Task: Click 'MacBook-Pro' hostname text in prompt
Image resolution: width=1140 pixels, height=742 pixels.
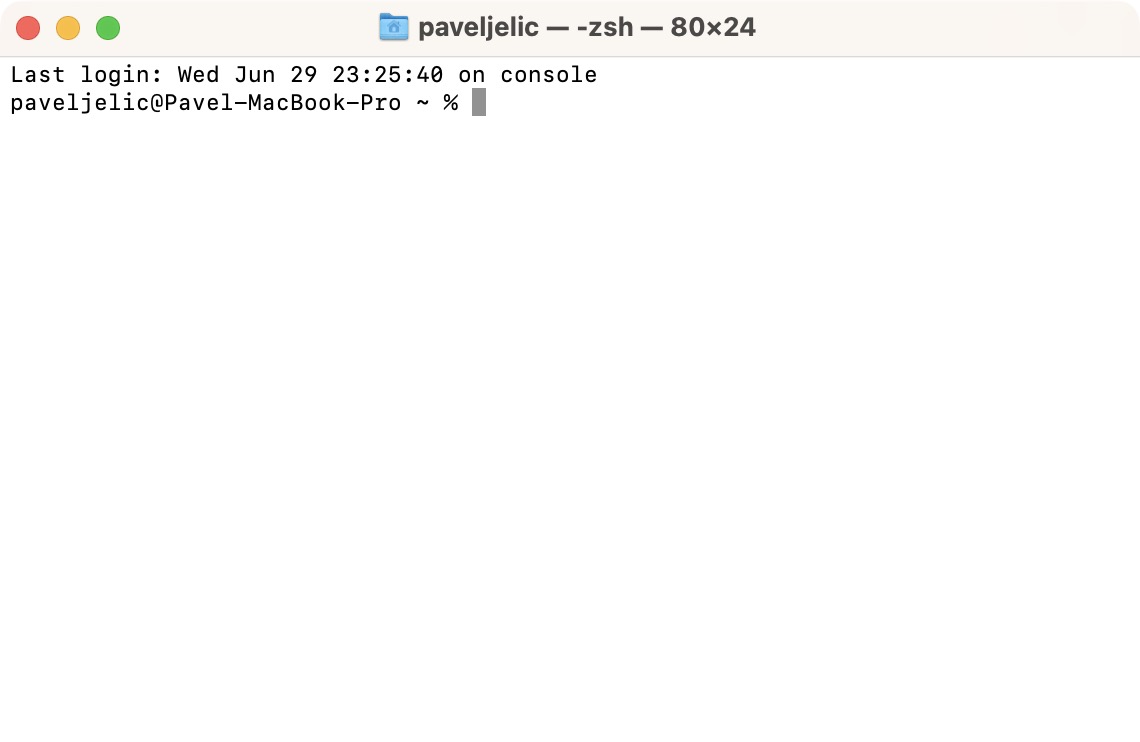Action: pos(324,102)
